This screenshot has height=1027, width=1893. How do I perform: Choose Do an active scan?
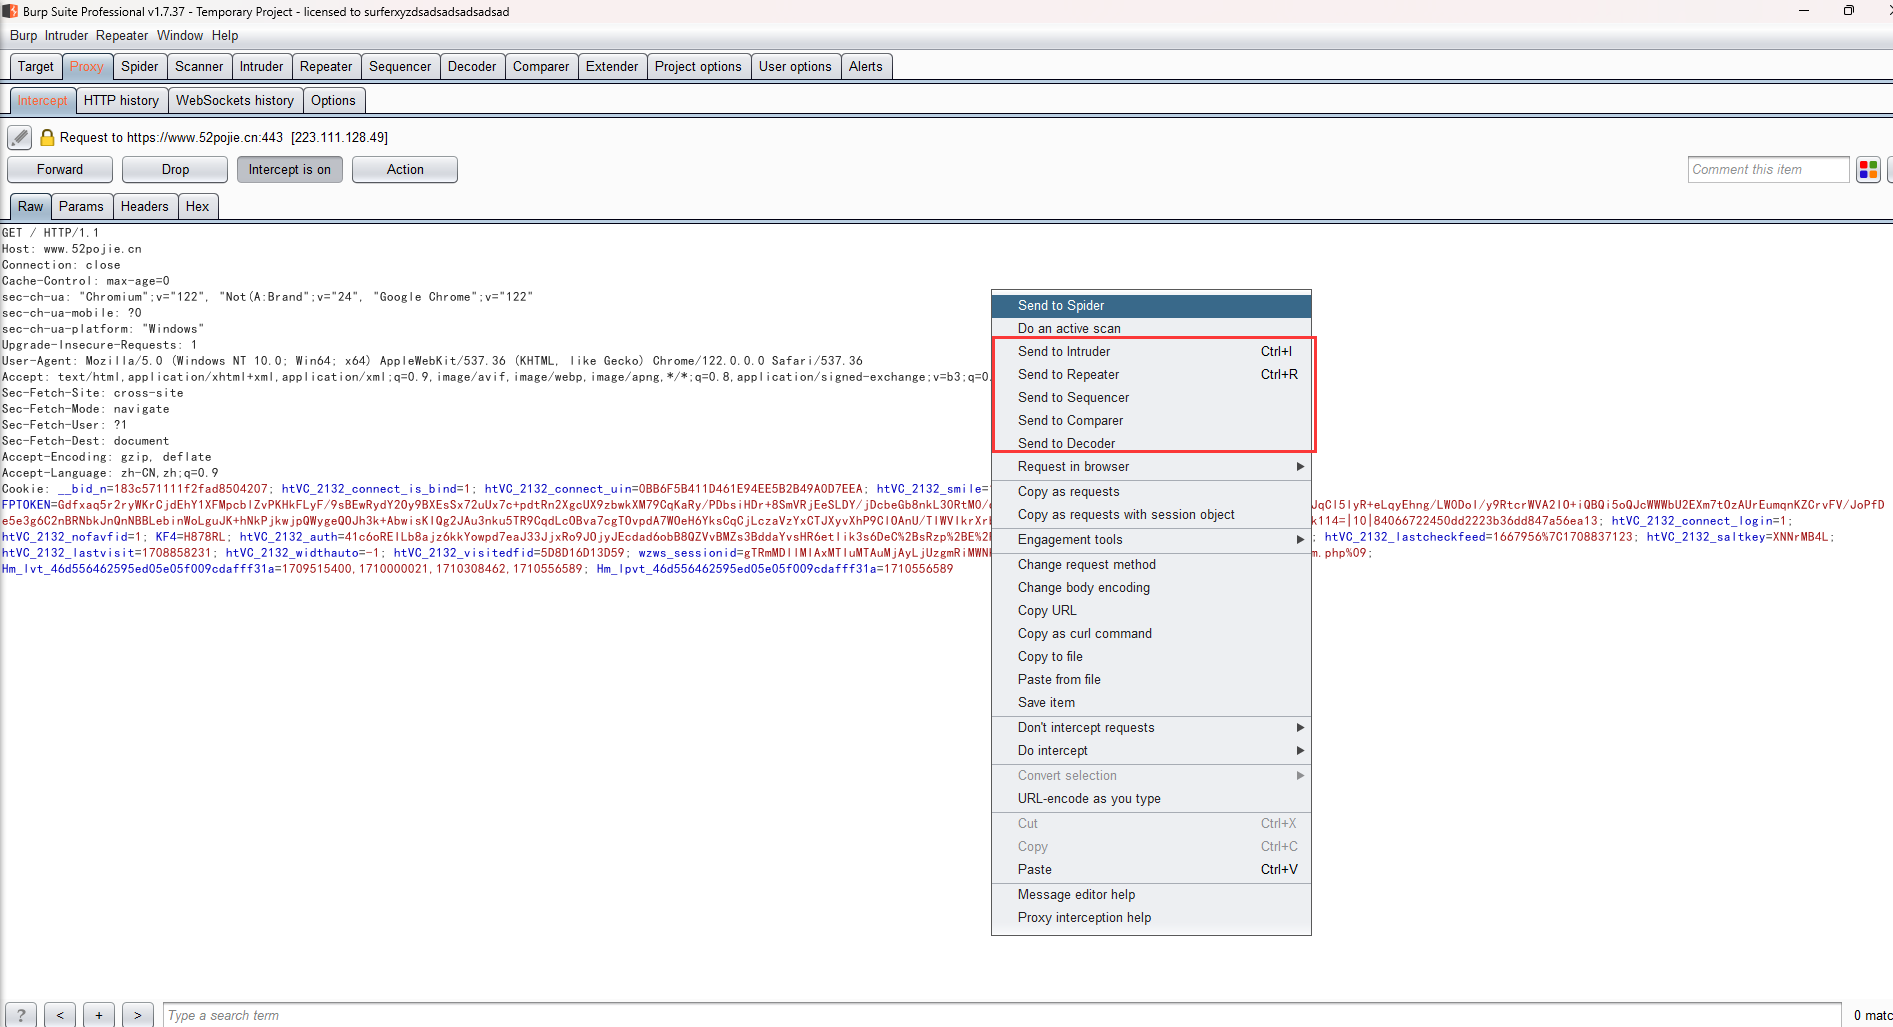click(x=1151, y=329)
